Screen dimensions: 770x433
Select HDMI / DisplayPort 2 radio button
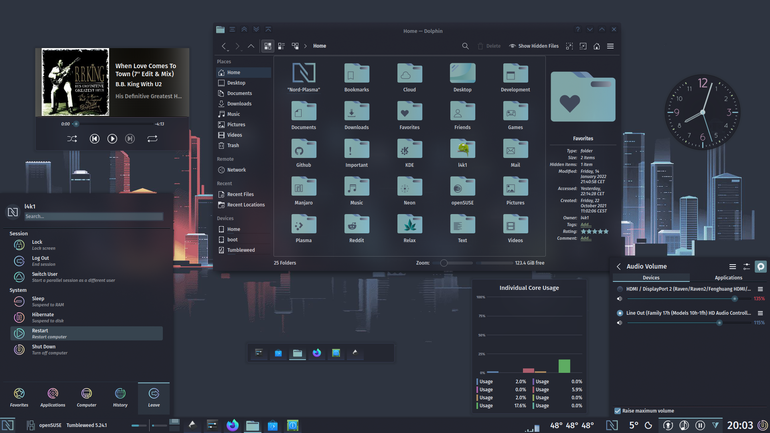point(620,289)
